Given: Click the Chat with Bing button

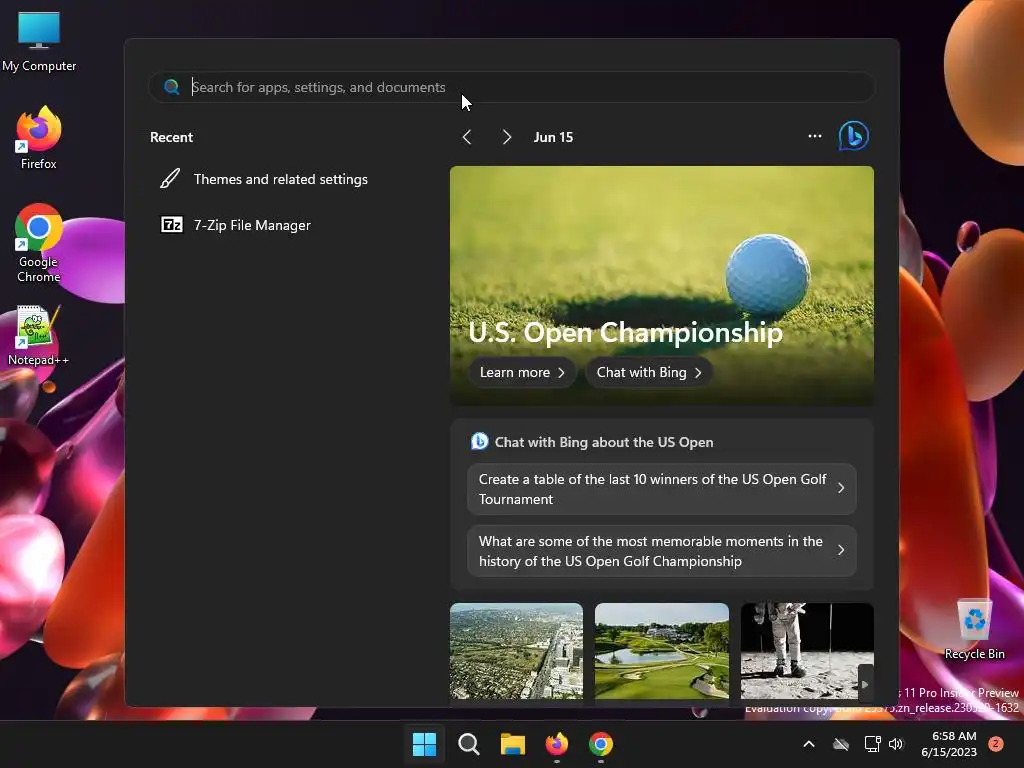Looking at the screenshot, I should (649, 372).
